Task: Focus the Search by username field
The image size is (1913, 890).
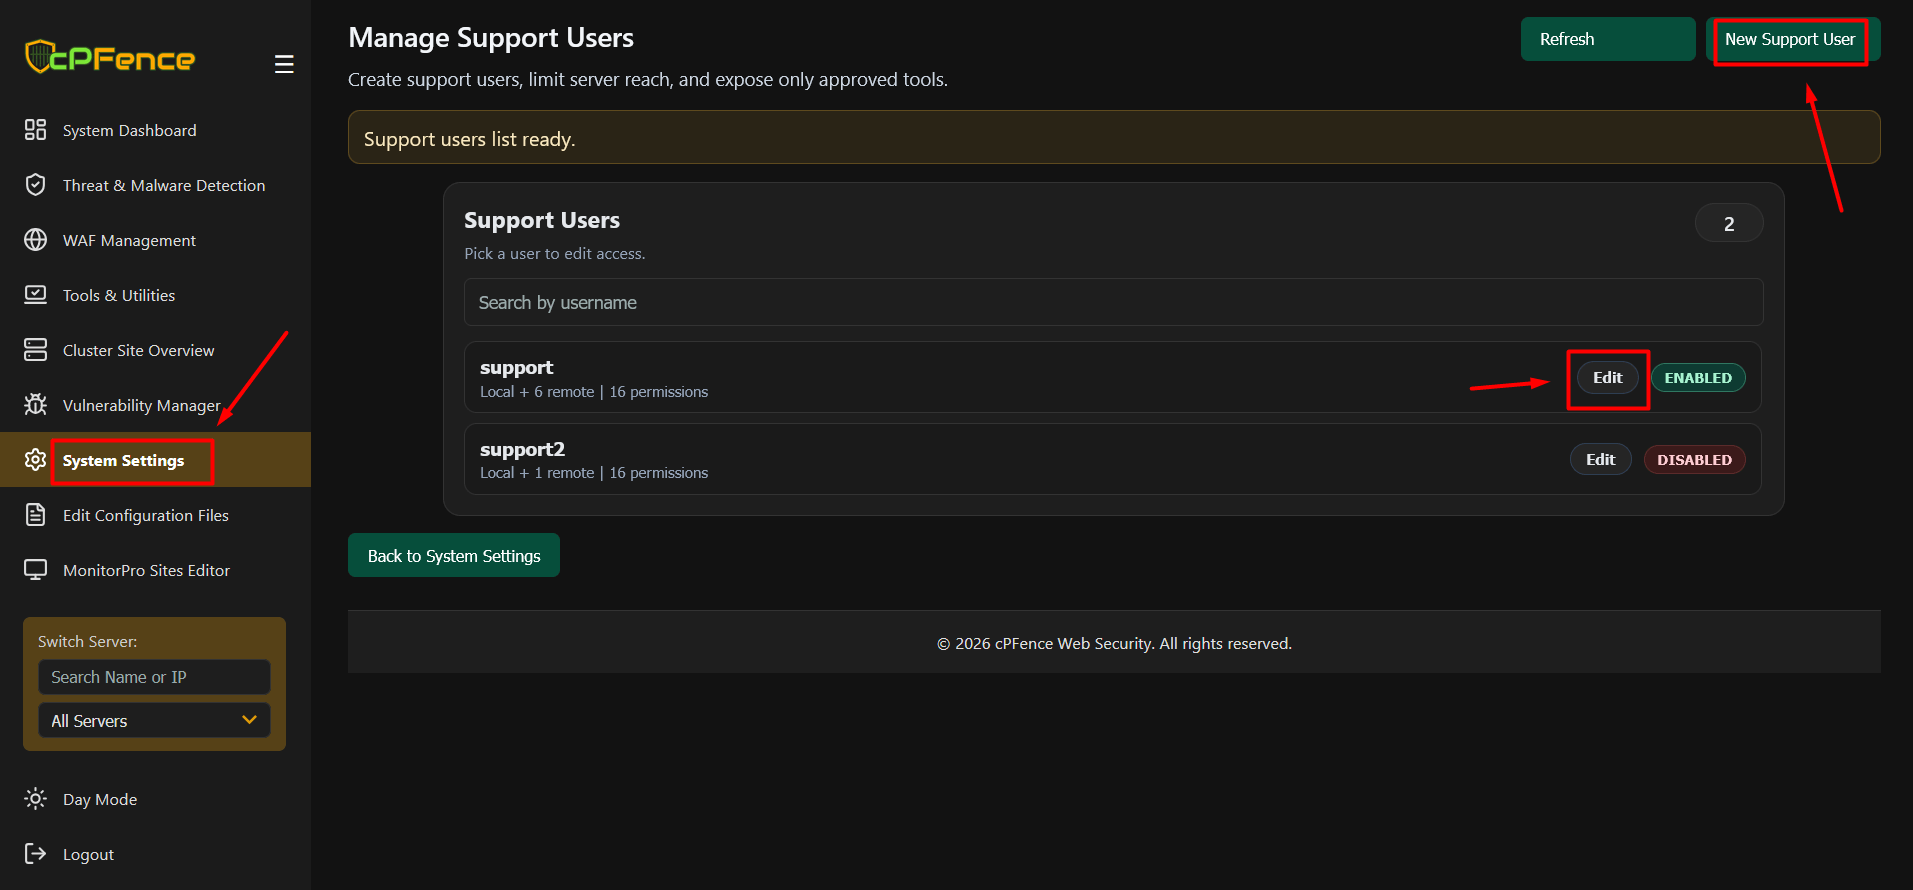Action: tap(1113, 302)
